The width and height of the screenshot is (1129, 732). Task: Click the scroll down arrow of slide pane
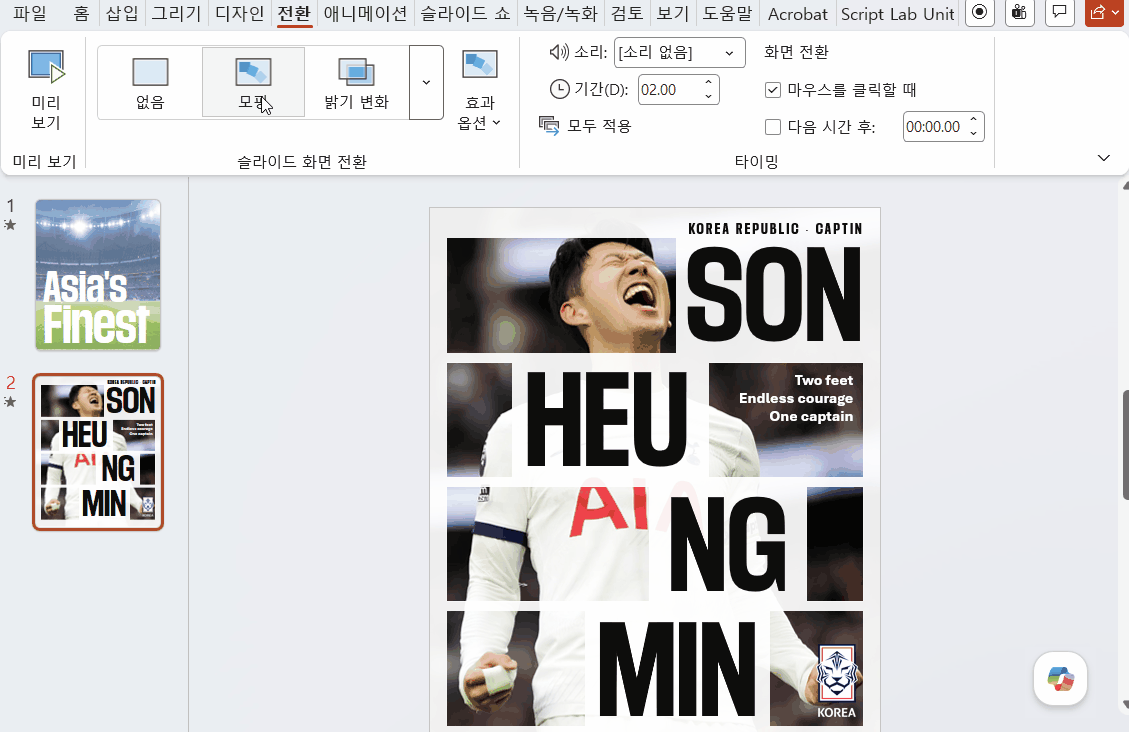[x=1125, y=705]
